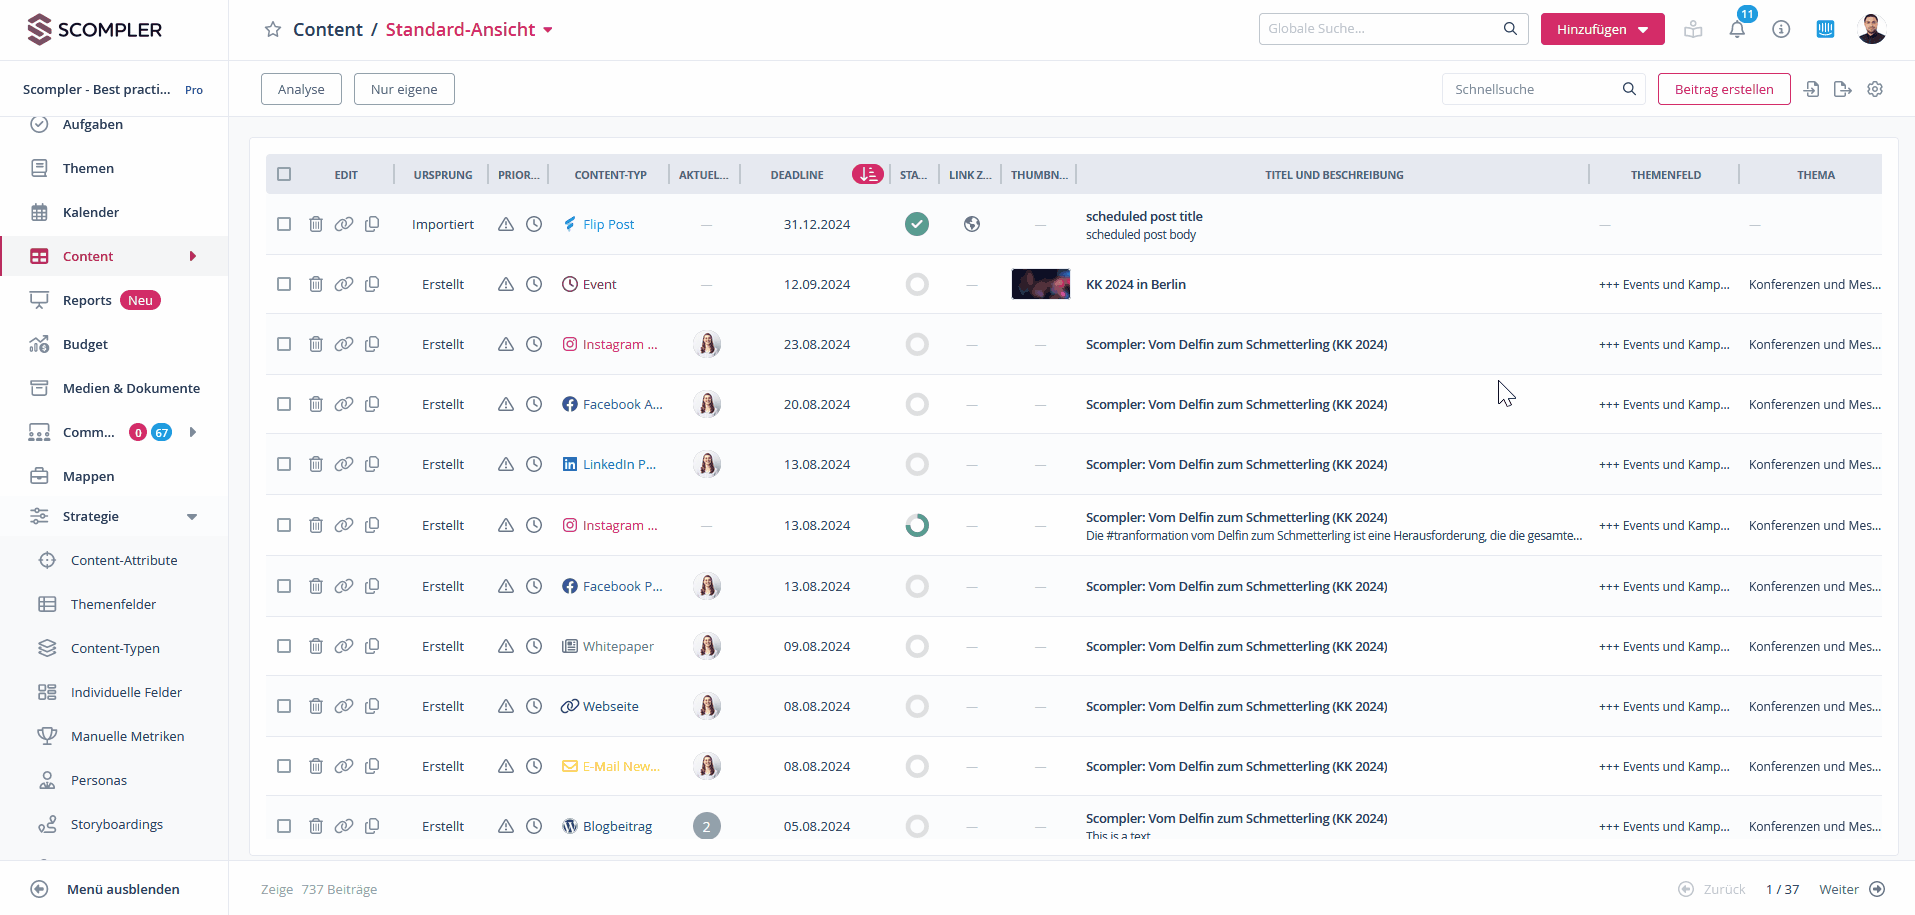Click the Beitrag erstellen button
This screenshot has height=915, width=1915.
tap(1723, 89)
